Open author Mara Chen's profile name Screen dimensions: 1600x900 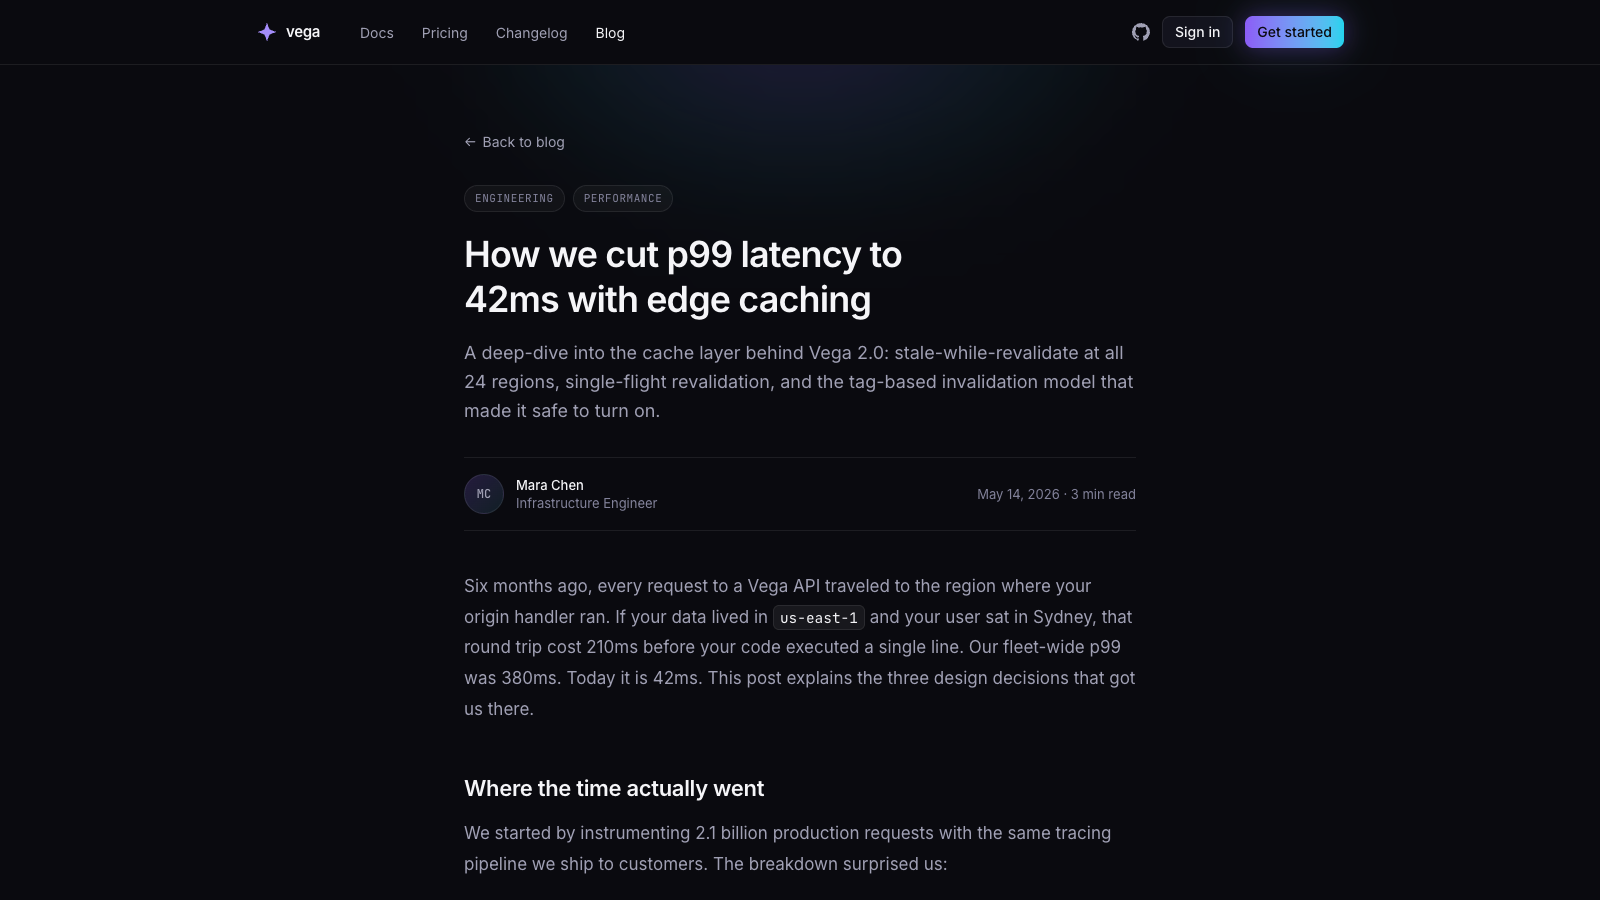(550, 485)
